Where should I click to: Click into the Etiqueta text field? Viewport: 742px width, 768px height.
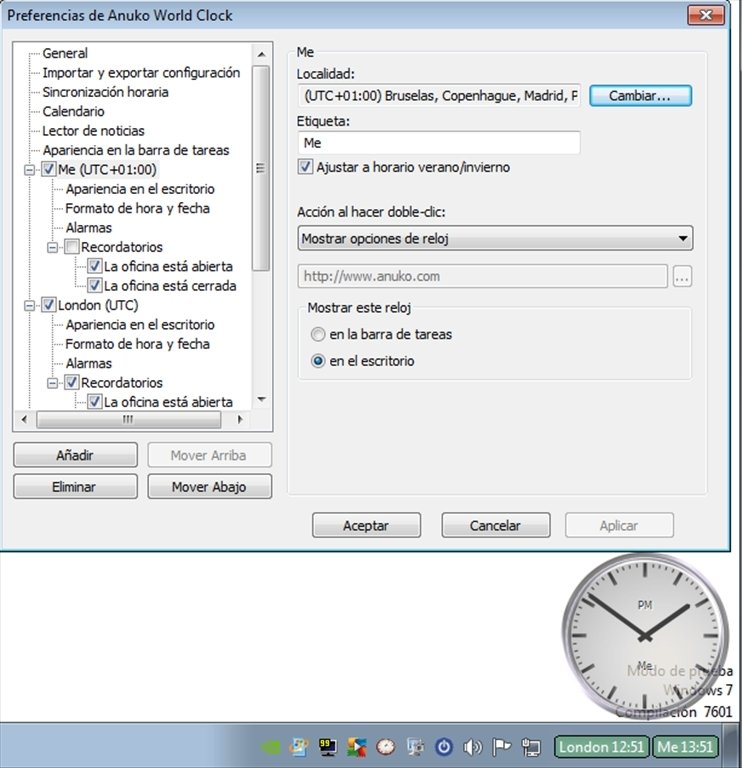tap(439, 143)
